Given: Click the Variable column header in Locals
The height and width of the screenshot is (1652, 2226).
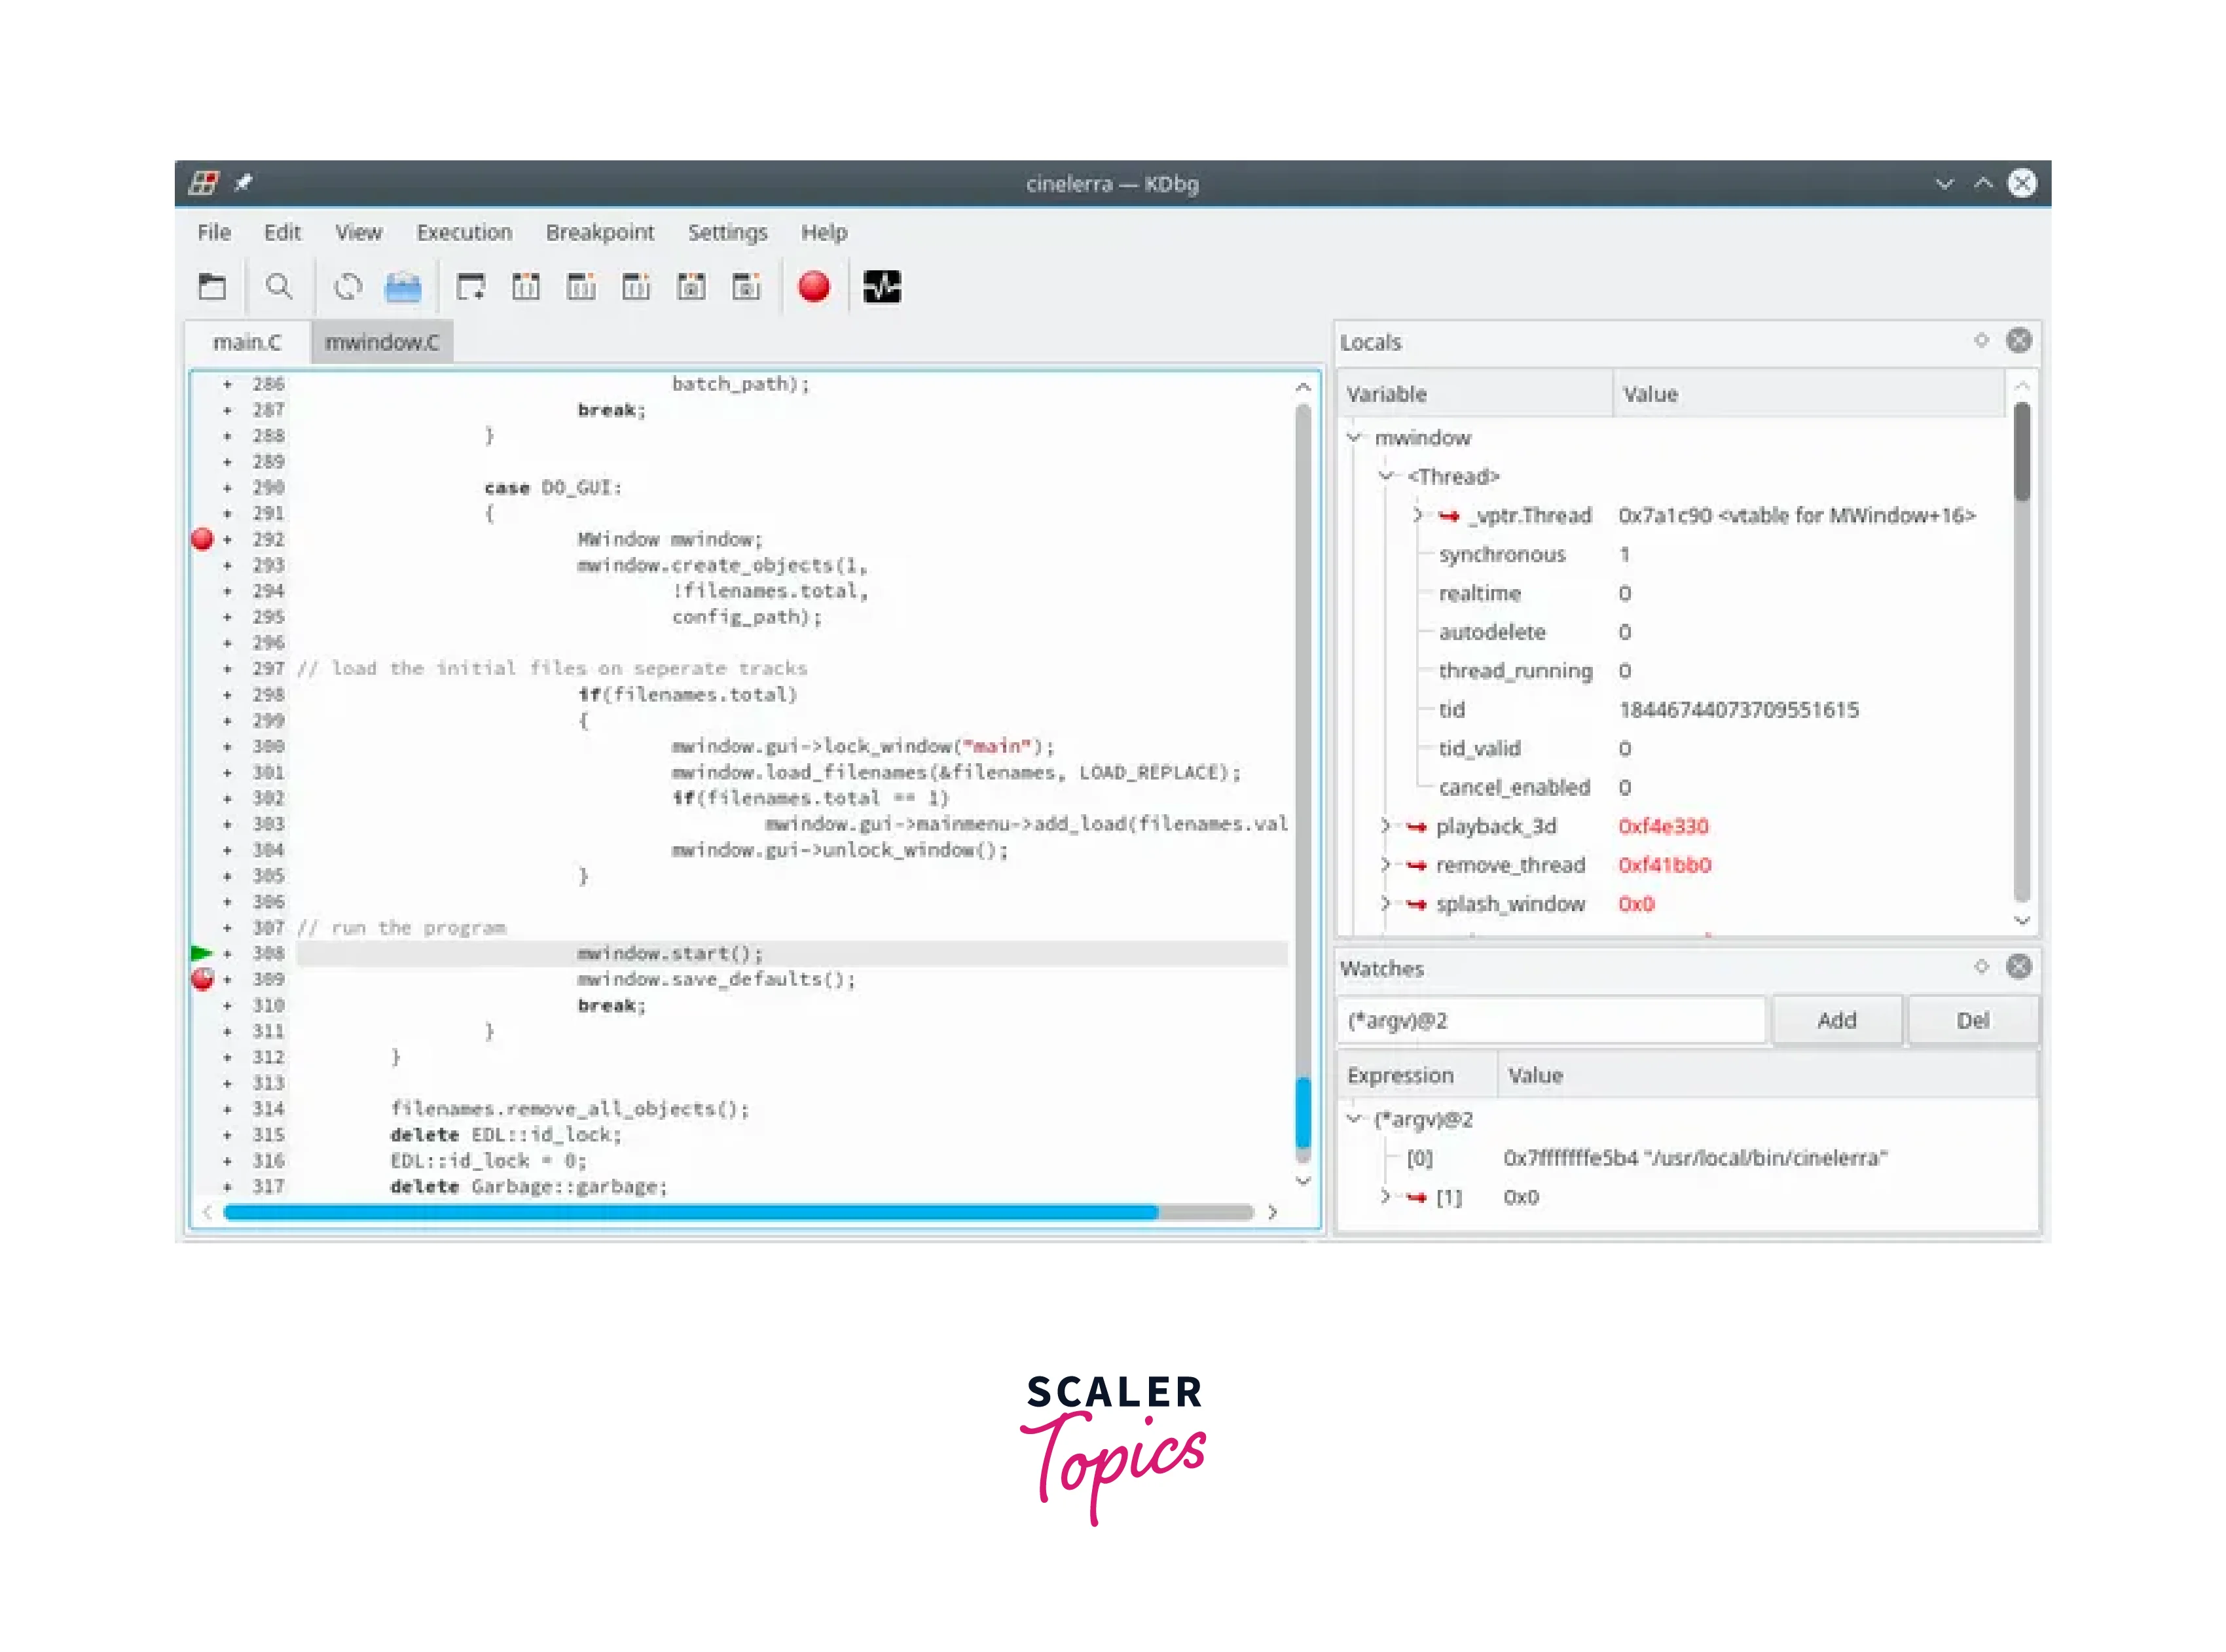Looking at the screenshot, I should (x=1474, y=394).
